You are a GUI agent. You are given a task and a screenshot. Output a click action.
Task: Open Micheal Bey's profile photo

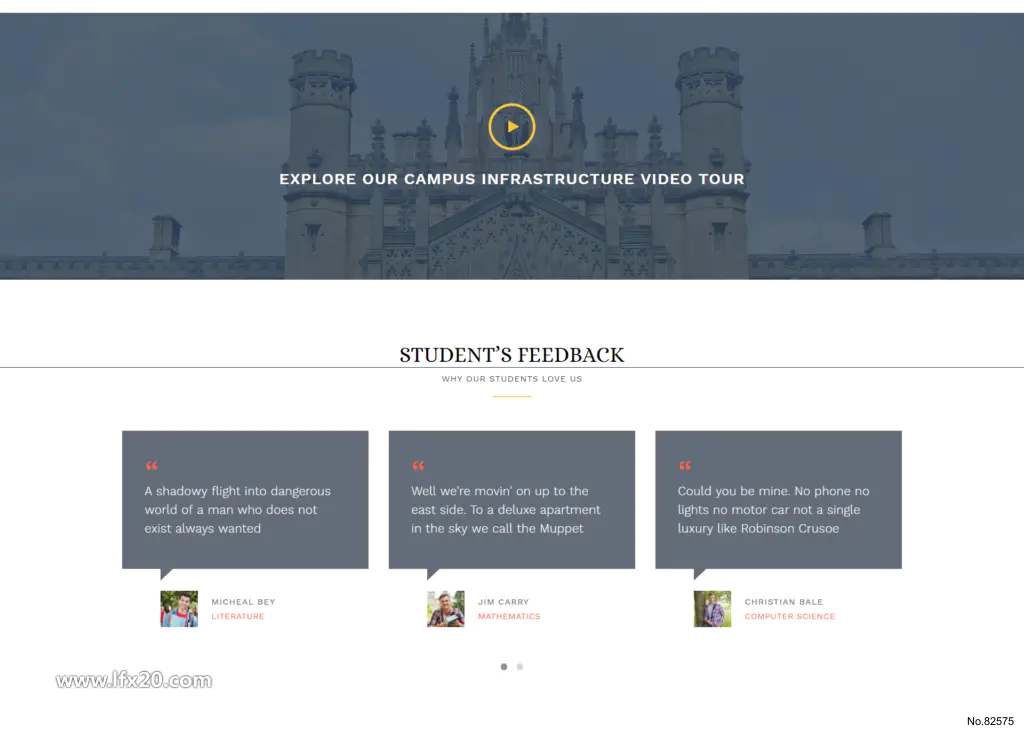click(x=179, y=609)
